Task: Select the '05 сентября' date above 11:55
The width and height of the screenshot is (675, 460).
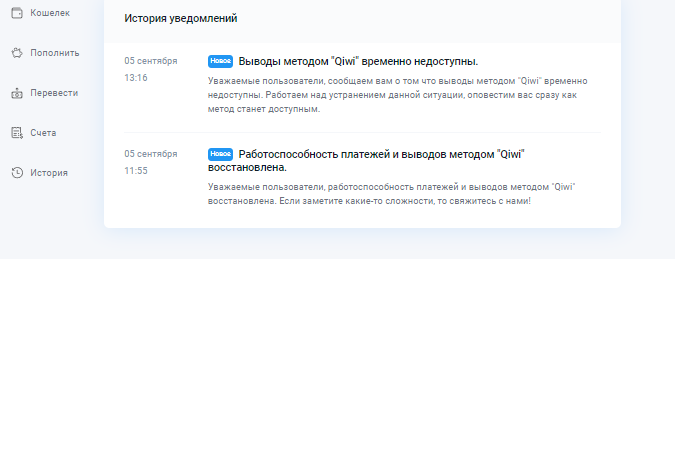Action: 151,154
